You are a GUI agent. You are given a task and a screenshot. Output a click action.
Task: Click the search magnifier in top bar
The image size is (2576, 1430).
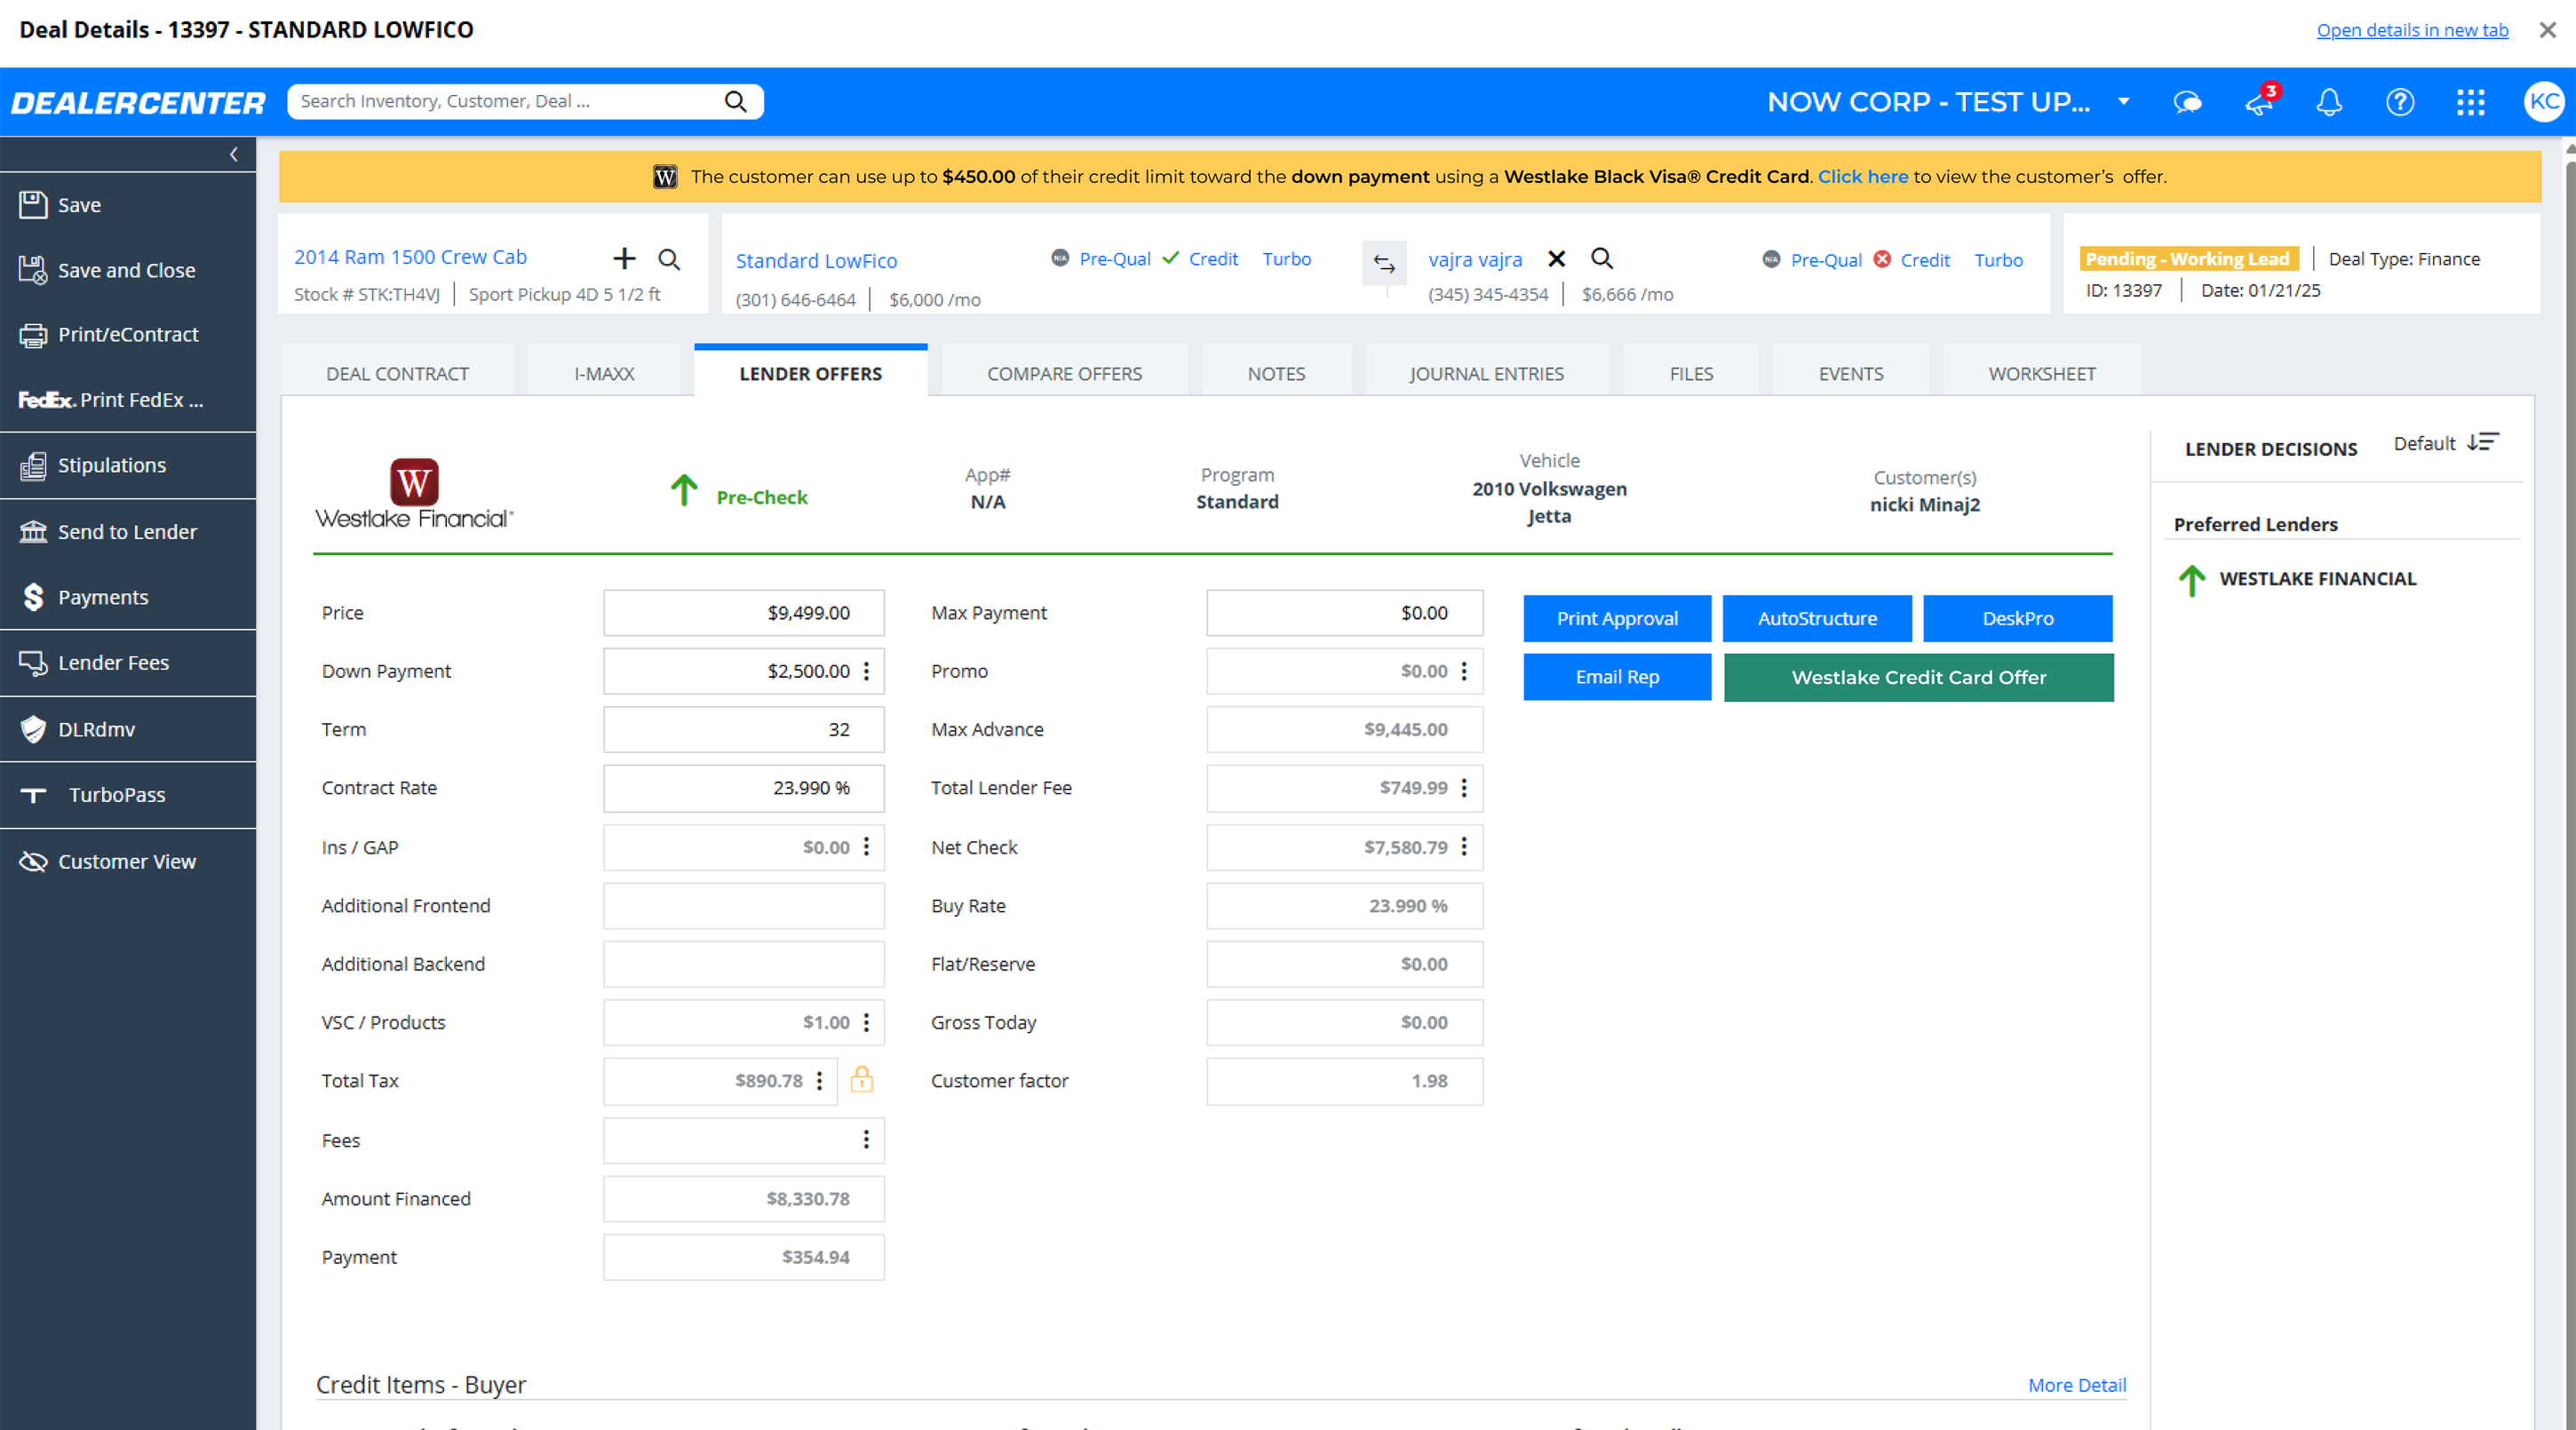coord(736,101)
